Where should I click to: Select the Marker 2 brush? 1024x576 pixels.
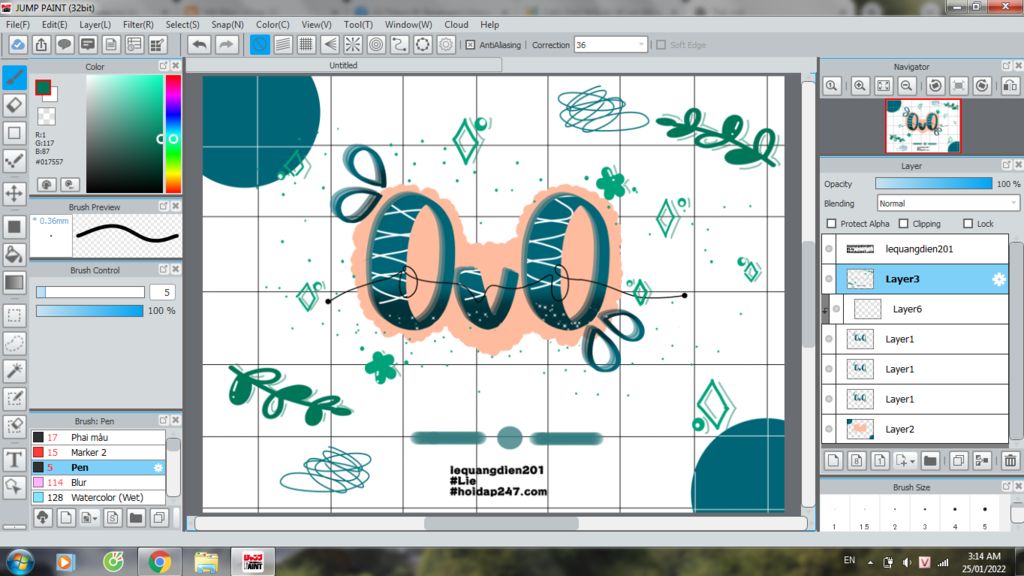98,452
